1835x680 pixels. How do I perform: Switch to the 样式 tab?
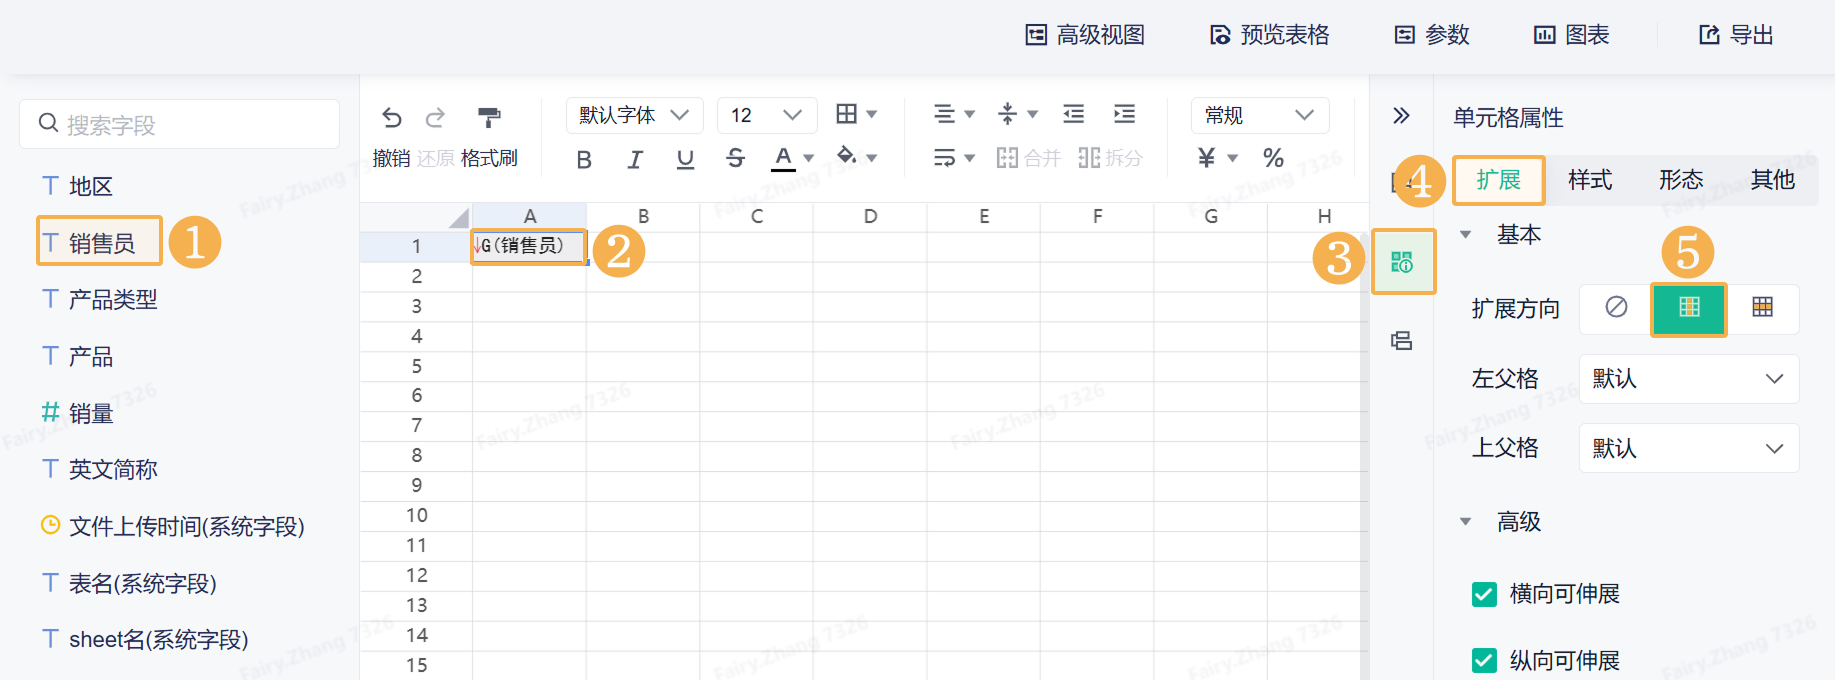[1590, 180]
